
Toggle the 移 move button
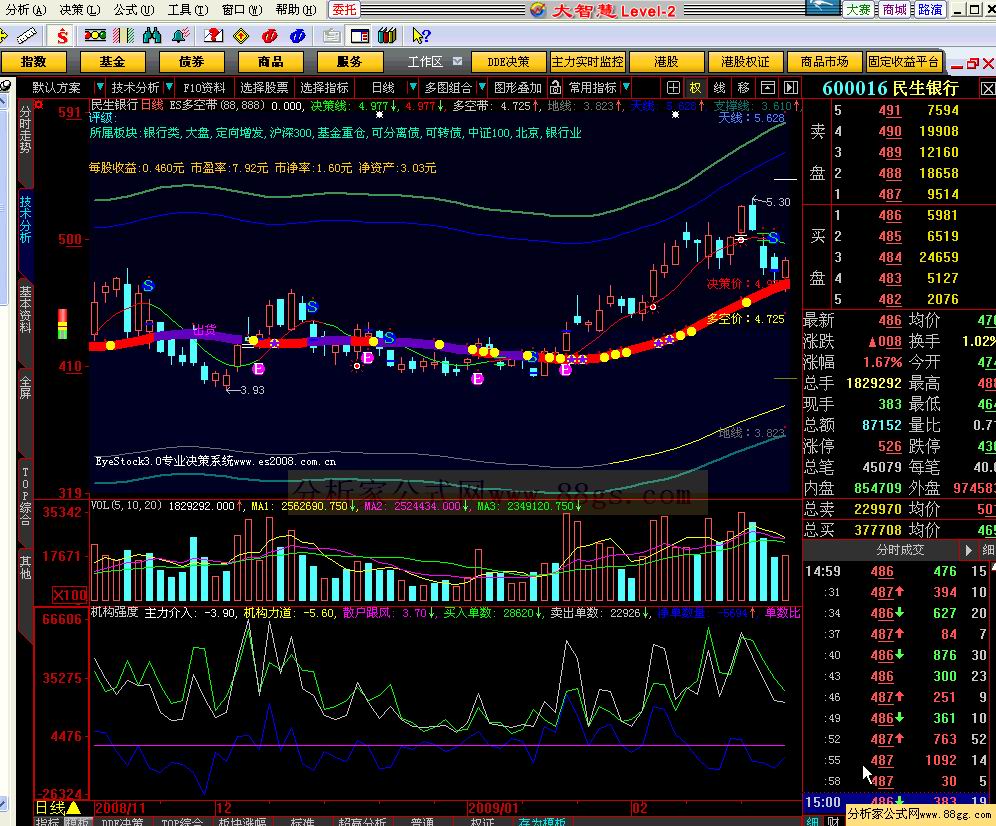tap(743, 88)
